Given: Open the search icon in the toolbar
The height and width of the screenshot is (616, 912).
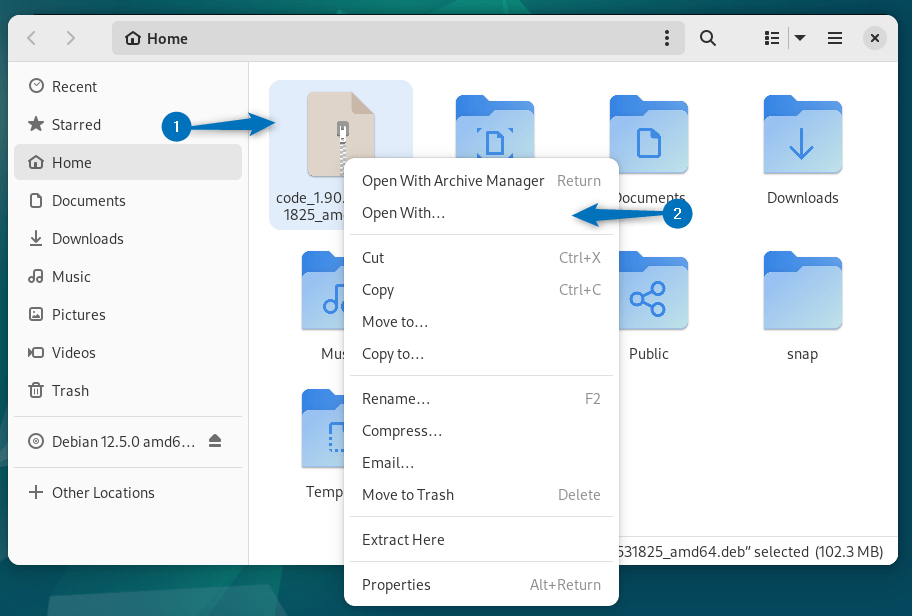Looking at the screenshot, I should (x=707, y=37).
